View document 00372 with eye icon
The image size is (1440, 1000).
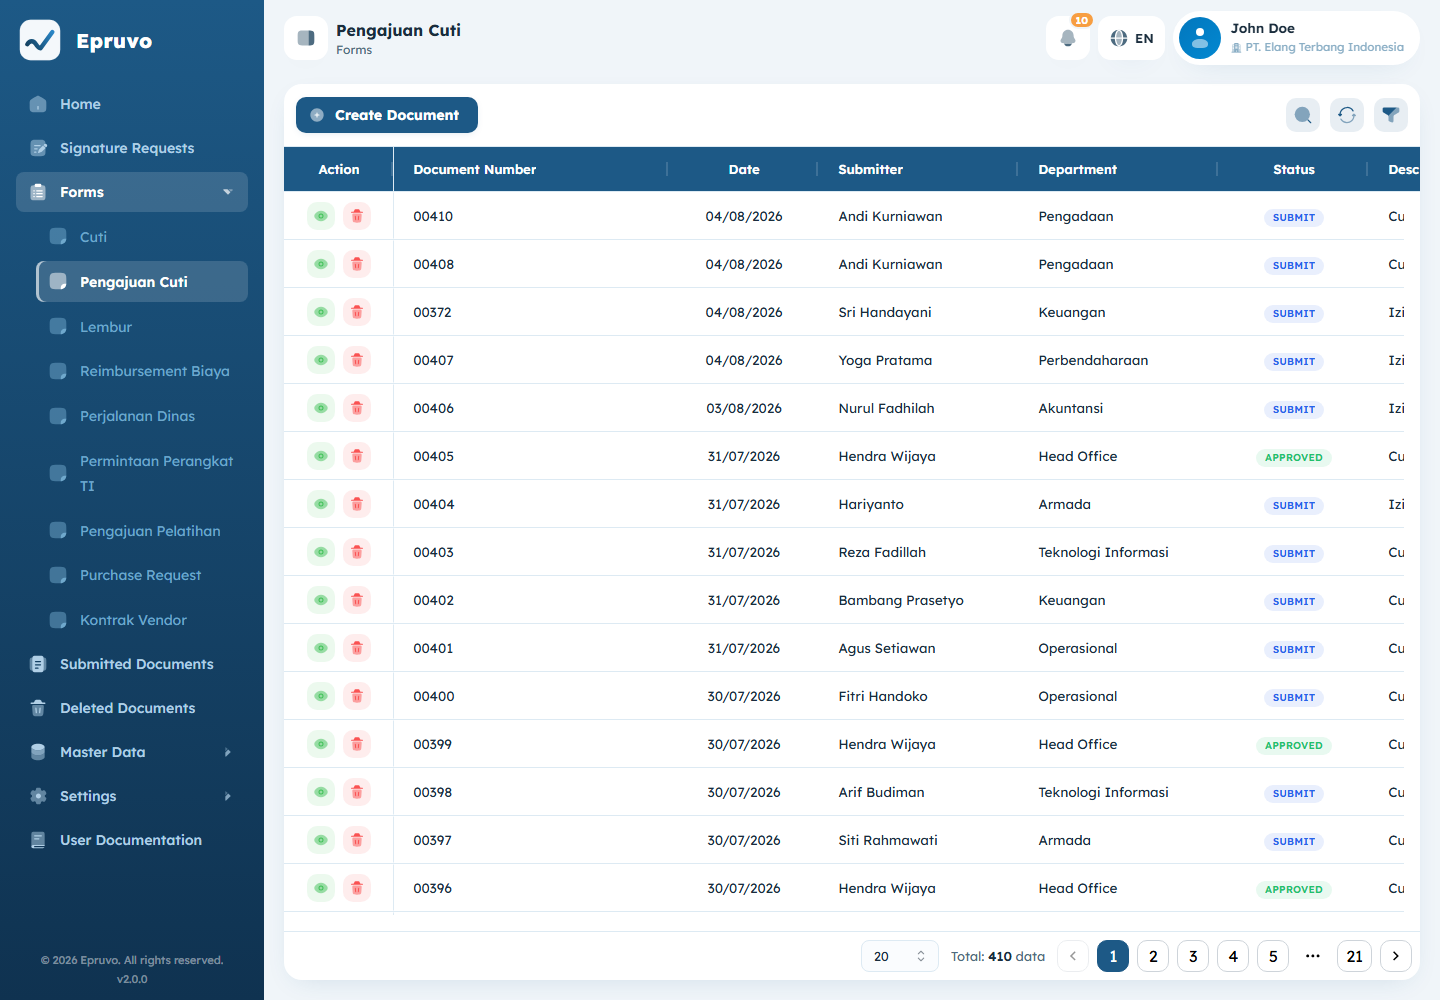pyautogui.click(x=321, y=312)
